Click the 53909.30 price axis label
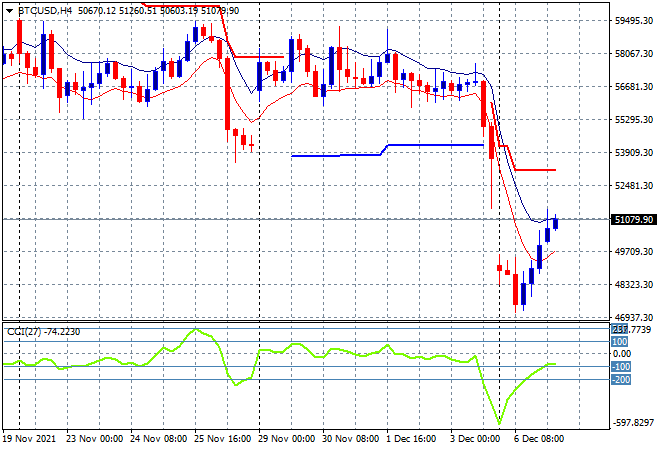Viewport: 660px width, 450px height. click(634, 153)
